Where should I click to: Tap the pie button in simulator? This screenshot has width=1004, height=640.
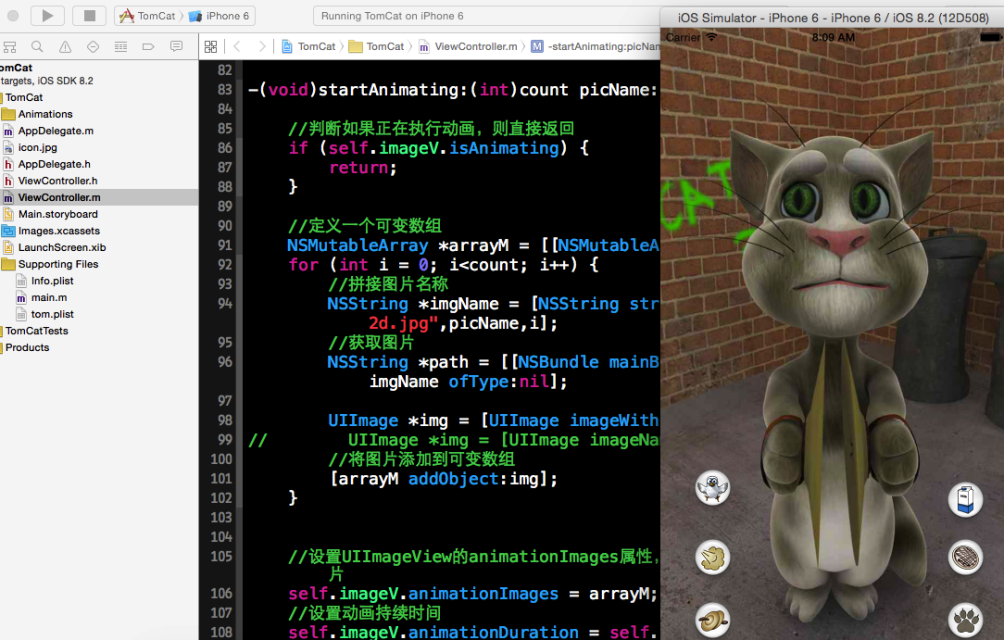pyautogui.click(x=965, y=557)
